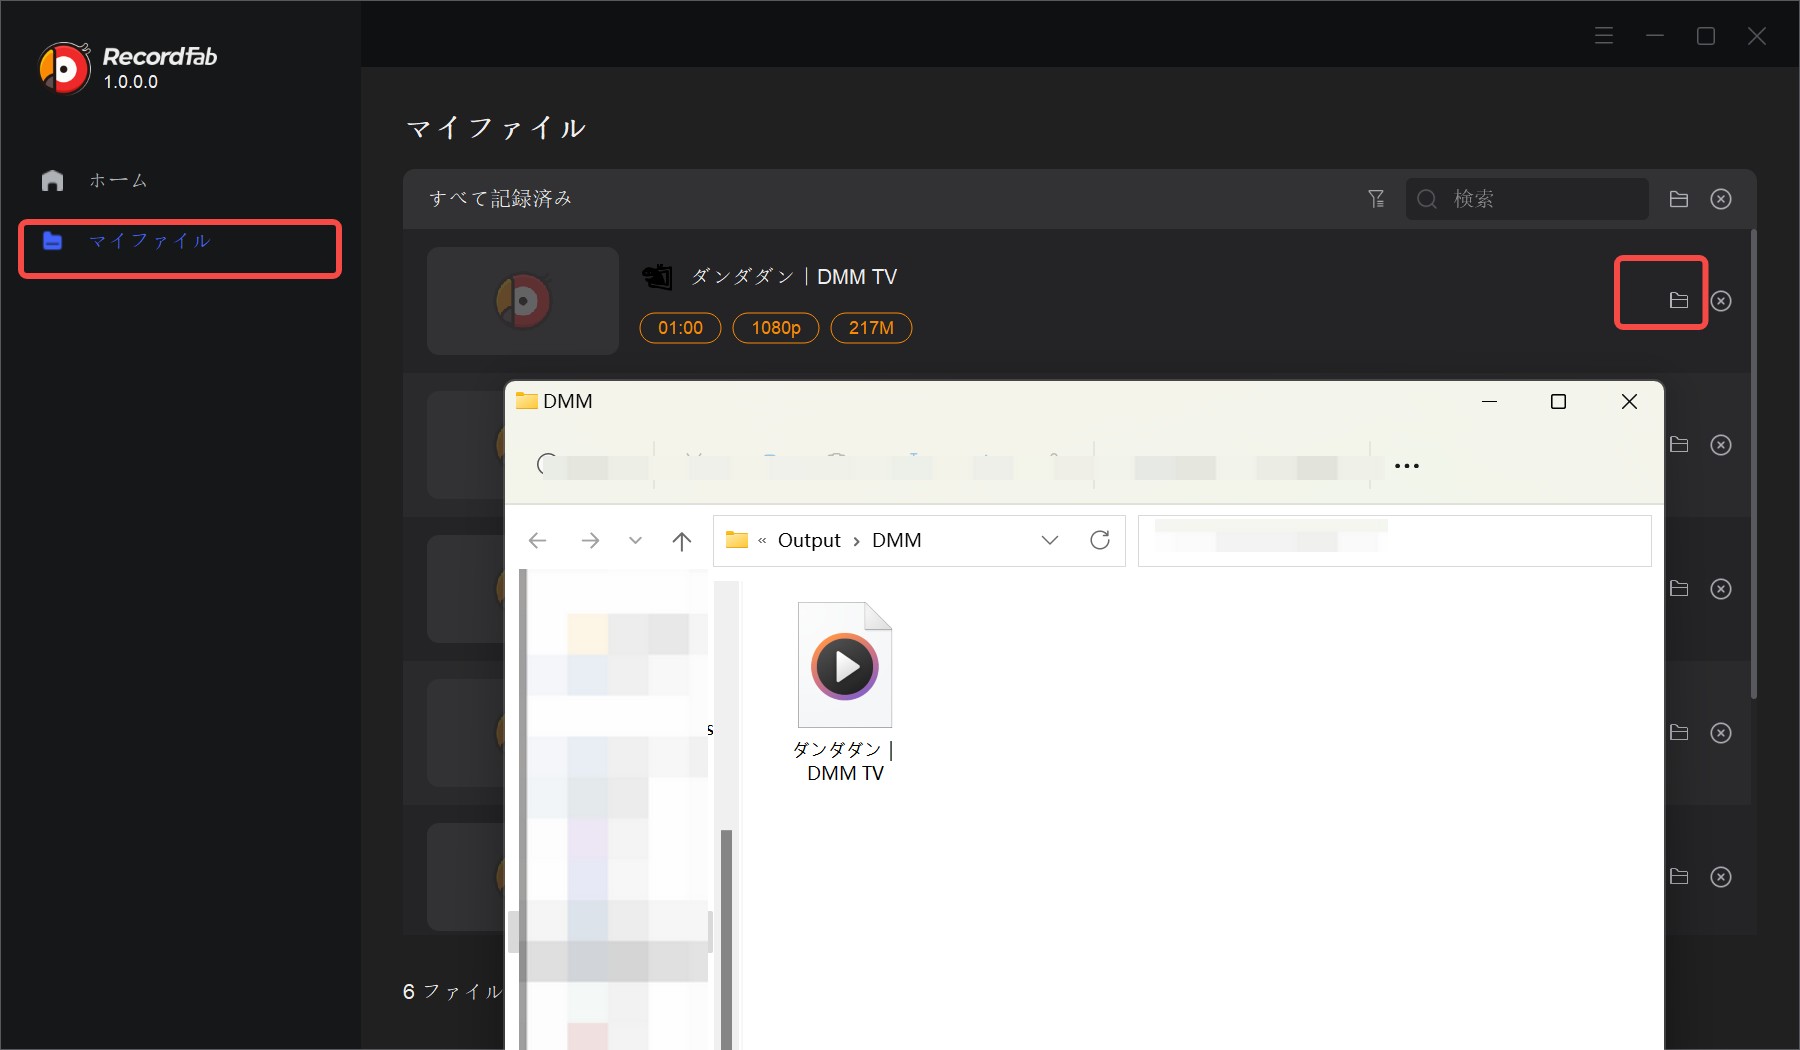The width and height of the screenshot is (1800, 1050).
Task: Go up one folder level in Explorer
Action: [682, 541]
